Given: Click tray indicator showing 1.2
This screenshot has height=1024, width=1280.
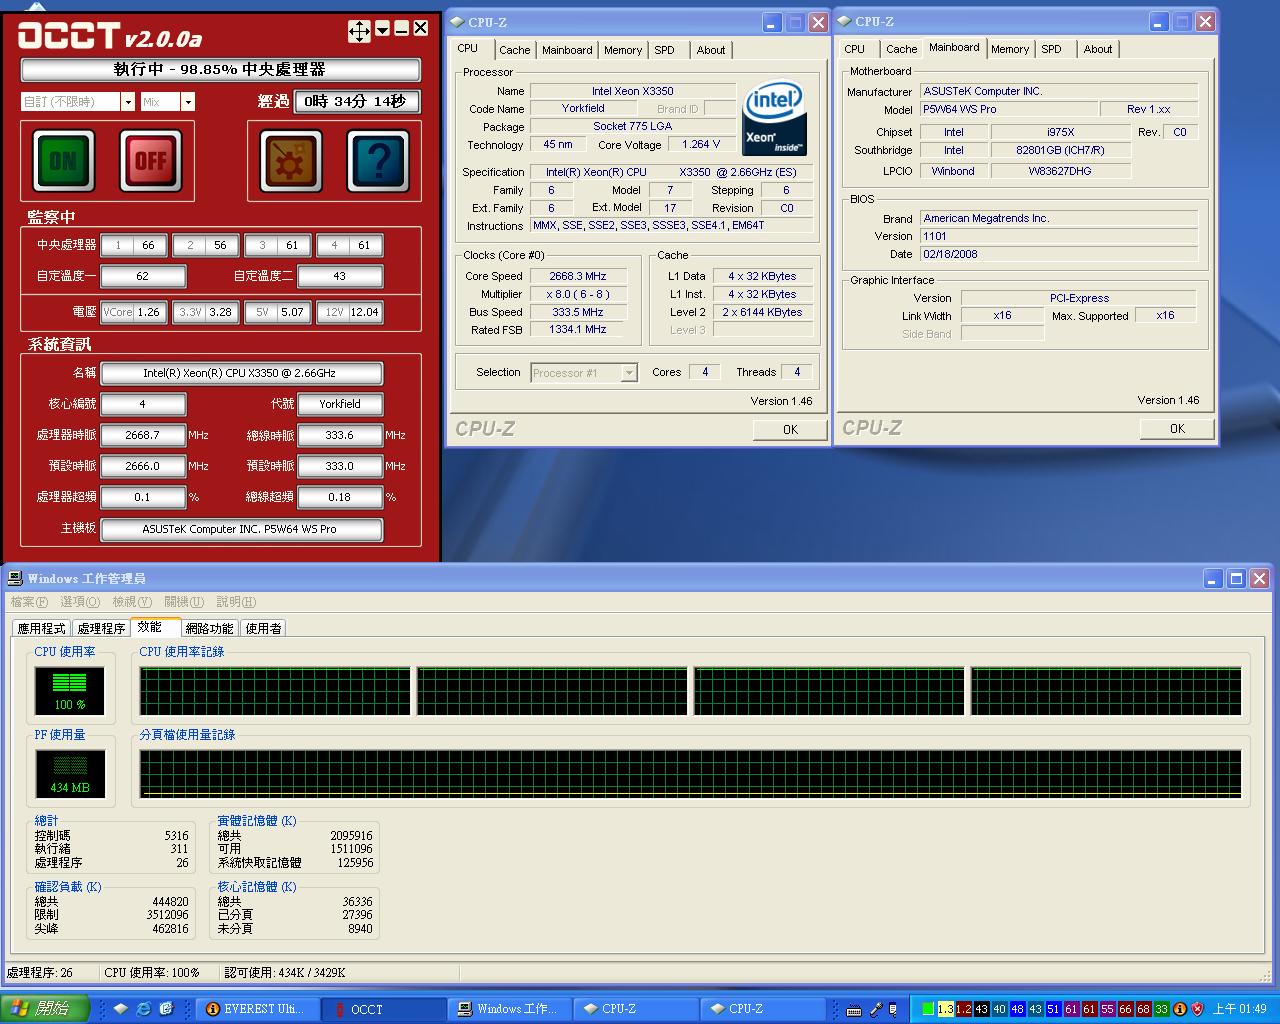Looking at the screenshot, I should tap(963, 1010).
